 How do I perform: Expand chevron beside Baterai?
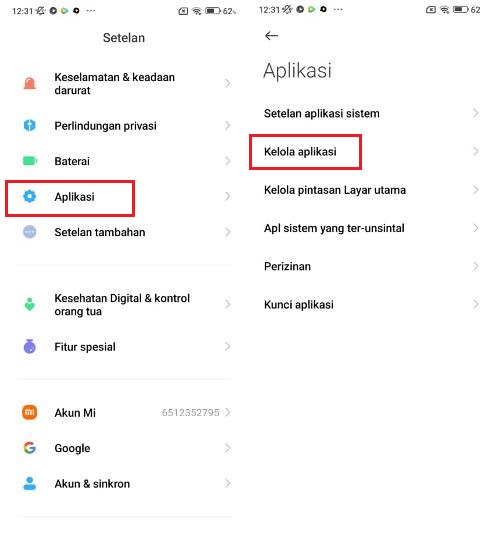227,161
